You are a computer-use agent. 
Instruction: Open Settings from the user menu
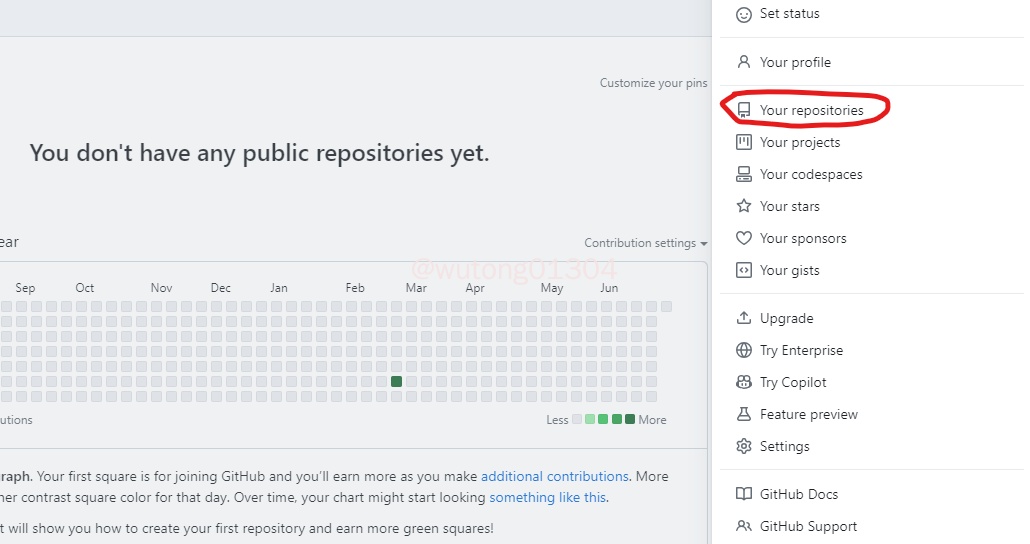pyautogui.click(x=784, y=446)
